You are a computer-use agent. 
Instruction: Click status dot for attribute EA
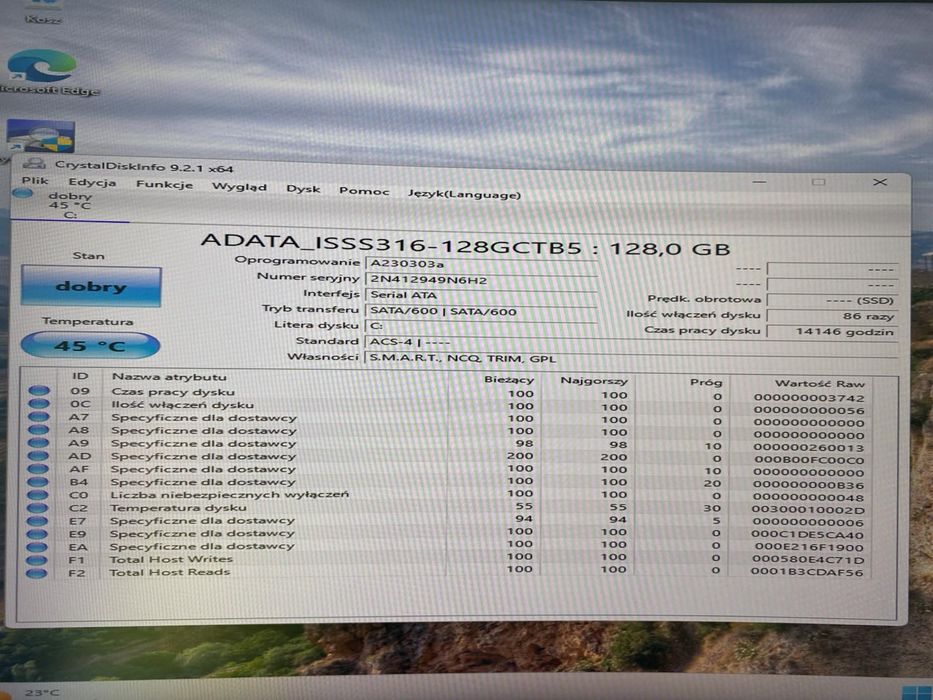[x=36, y=546]
